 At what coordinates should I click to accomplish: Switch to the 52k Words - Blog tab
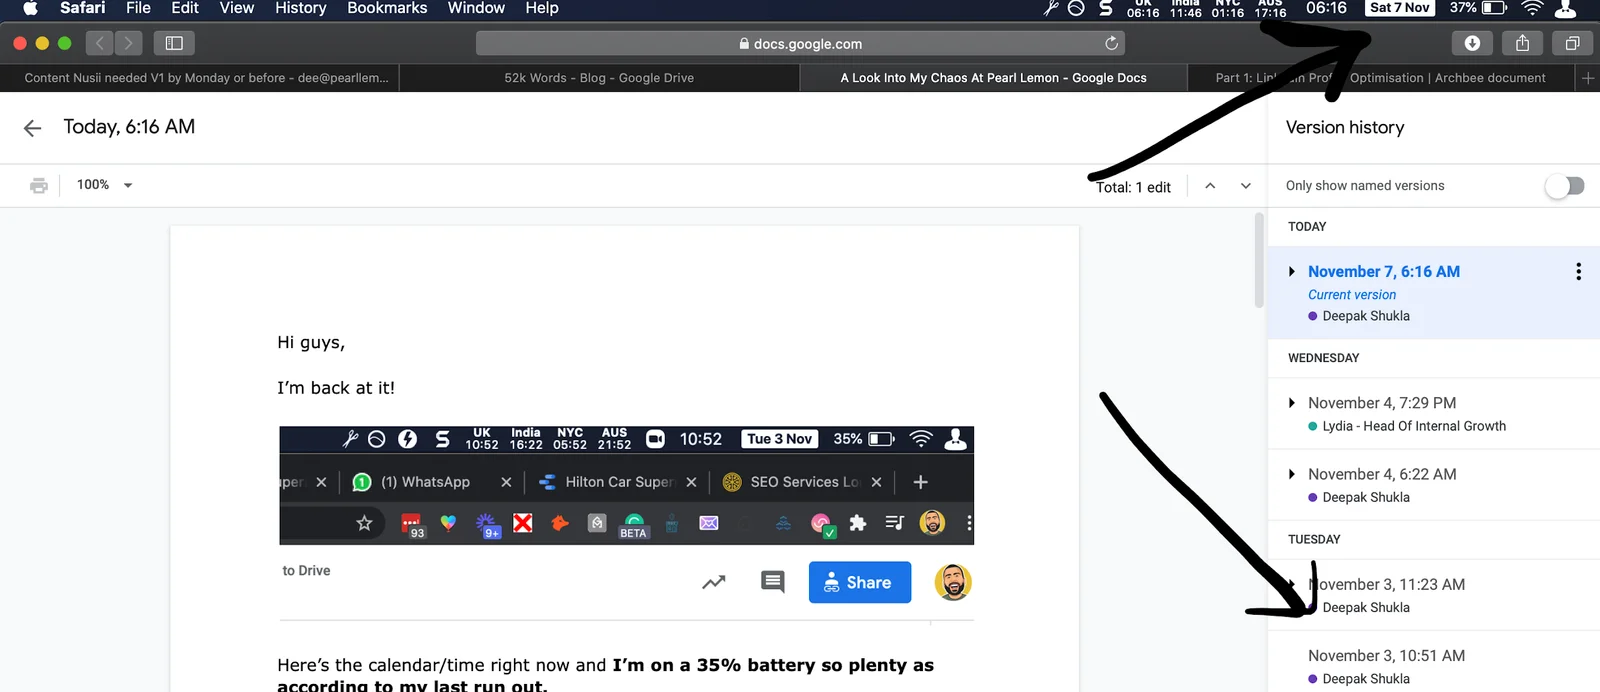(x=599, y=78)
